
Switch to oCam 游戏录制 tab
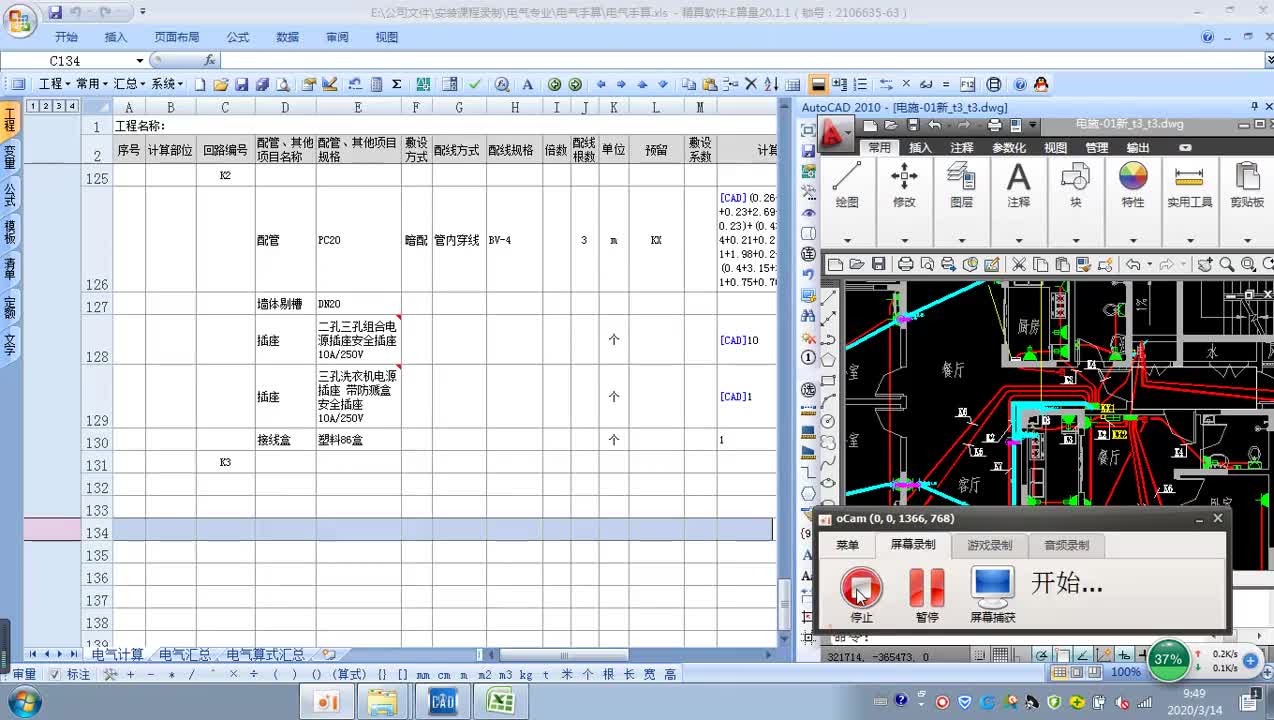click(989, 545)
